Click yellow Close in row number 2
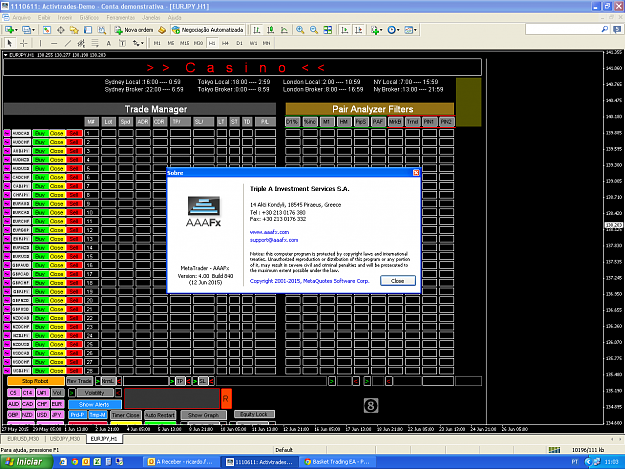The height and width of the screenshot is (469, 625). 57,142
